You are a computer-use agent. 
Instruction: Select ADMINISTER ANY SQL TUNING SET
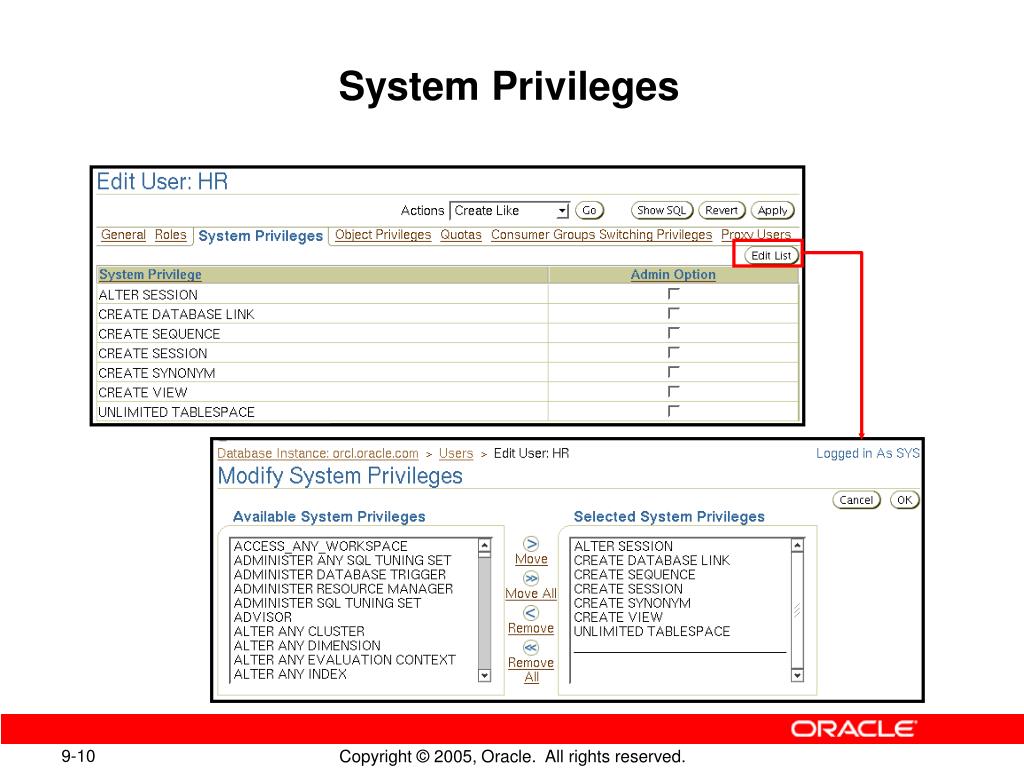coord(342,560)
